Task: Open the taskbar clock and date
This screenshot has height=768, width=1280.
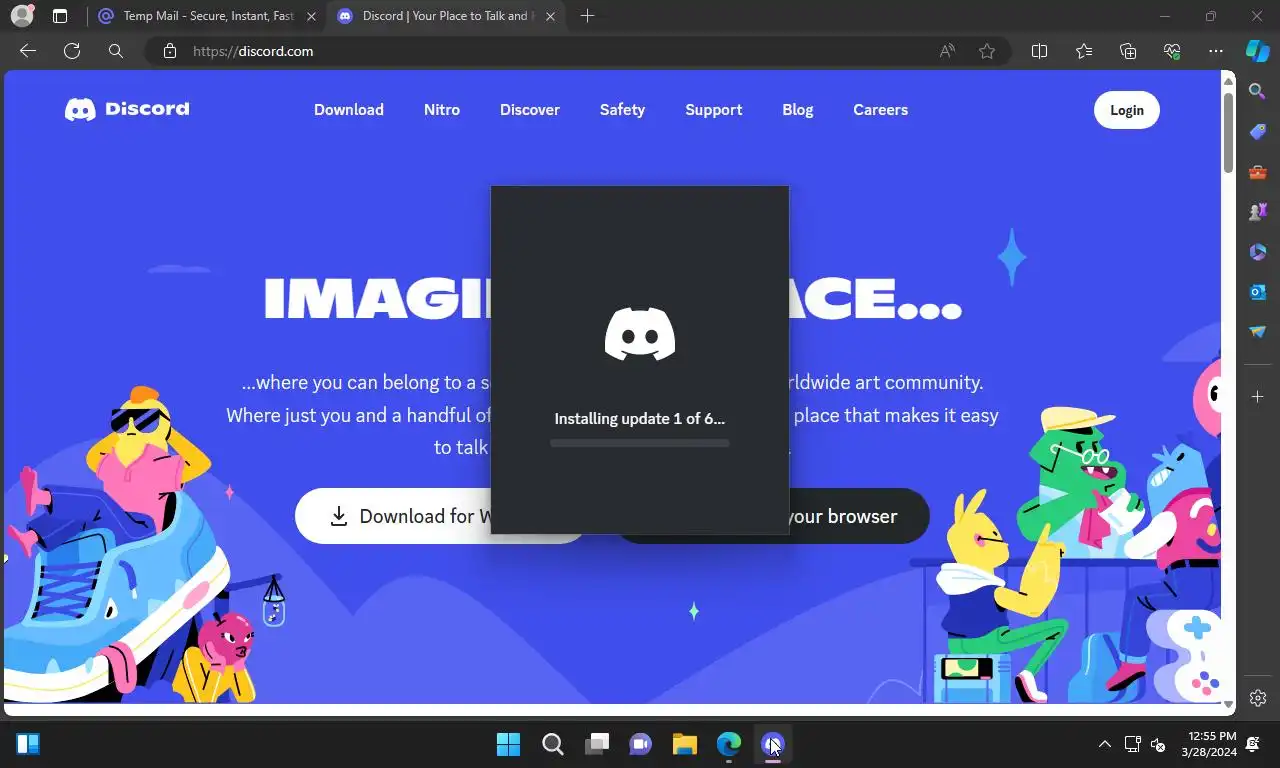Action: point(1209,744)
